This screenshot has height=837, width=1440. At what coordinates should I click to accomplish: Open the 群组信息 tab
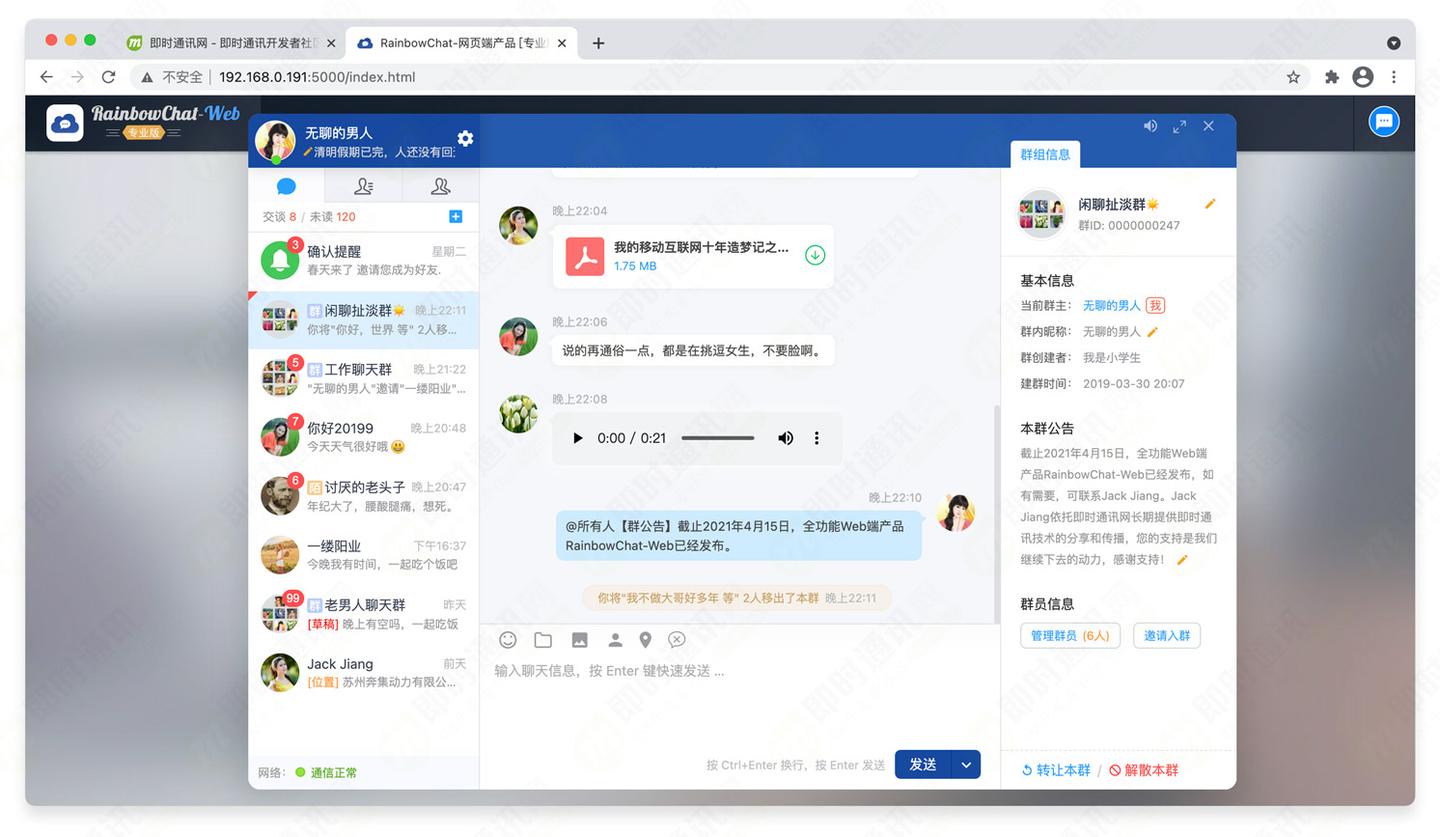[x=1045, y=155]
